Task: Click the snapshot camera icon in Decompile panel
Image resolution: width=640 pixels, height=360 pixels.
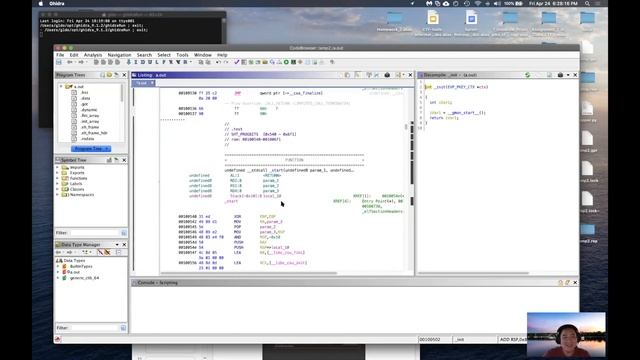Action: [x=560, y=75]
